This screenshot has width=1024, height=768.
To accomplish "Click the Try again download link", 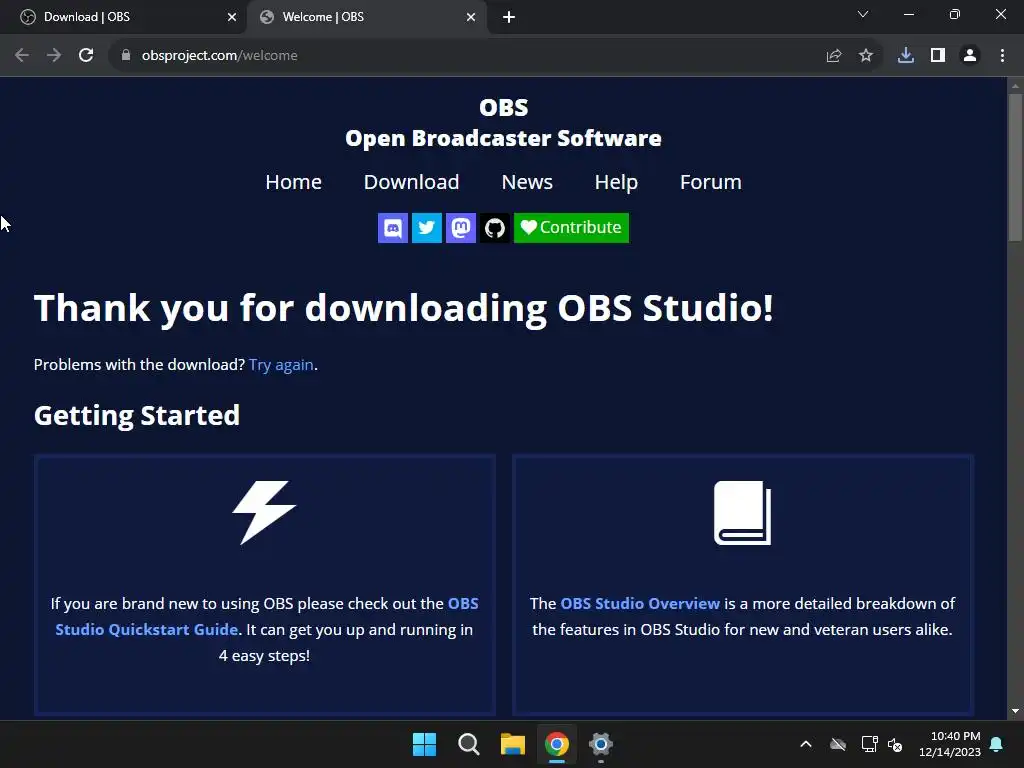I will point(281,364).
